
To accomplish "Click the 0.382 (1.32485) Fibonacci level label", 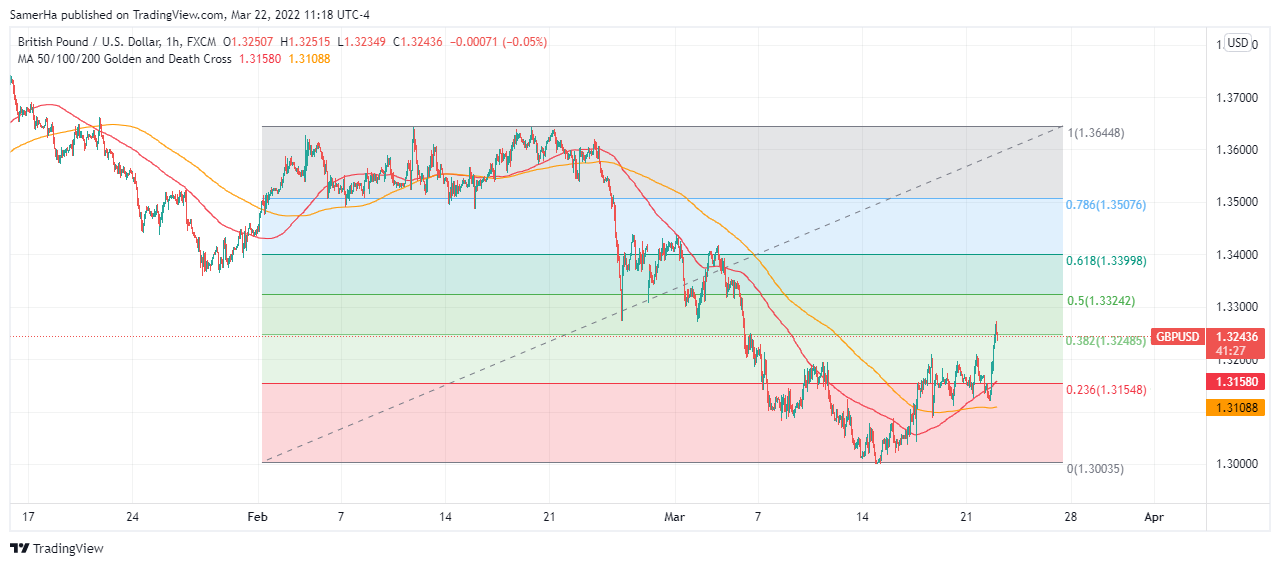I will pyautogui.click(x=1105, y=341).
